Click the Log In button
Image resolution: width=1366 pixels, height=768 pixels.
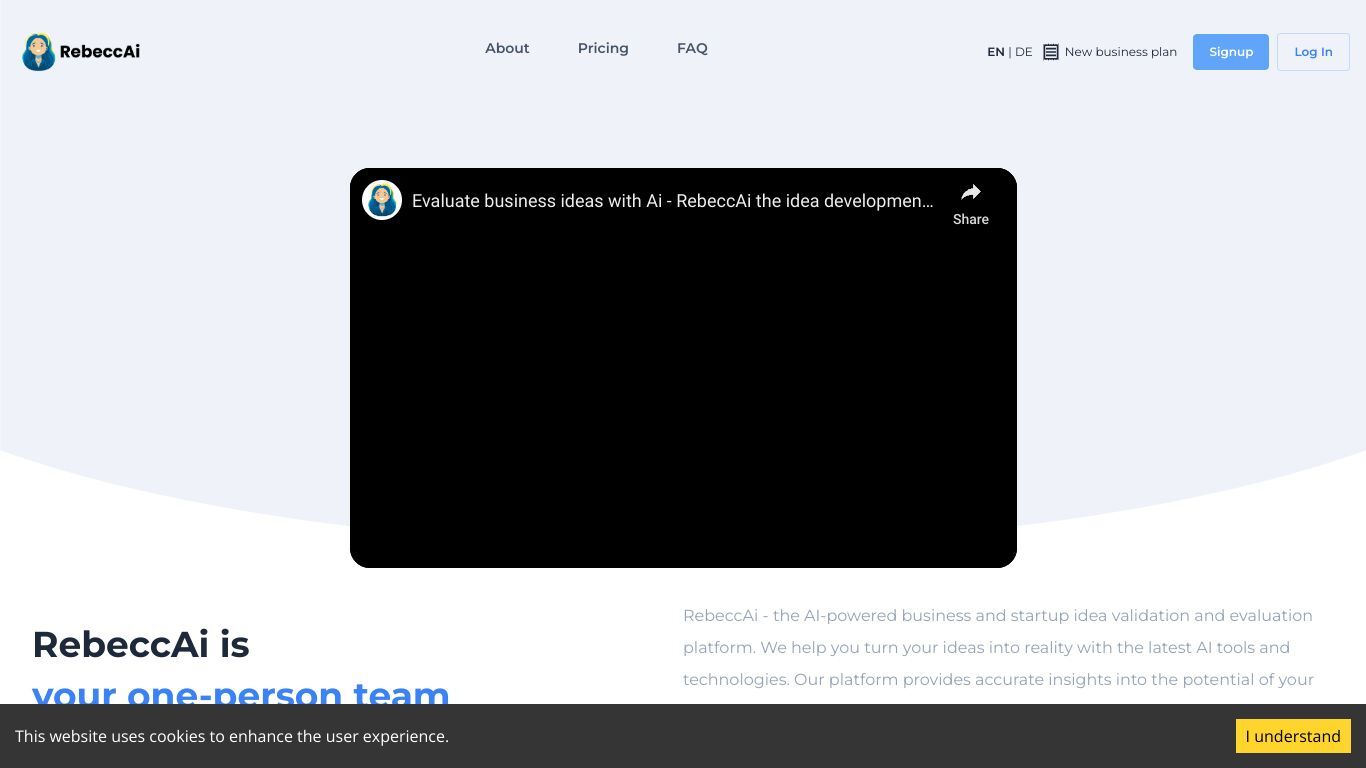[1313, 52]
